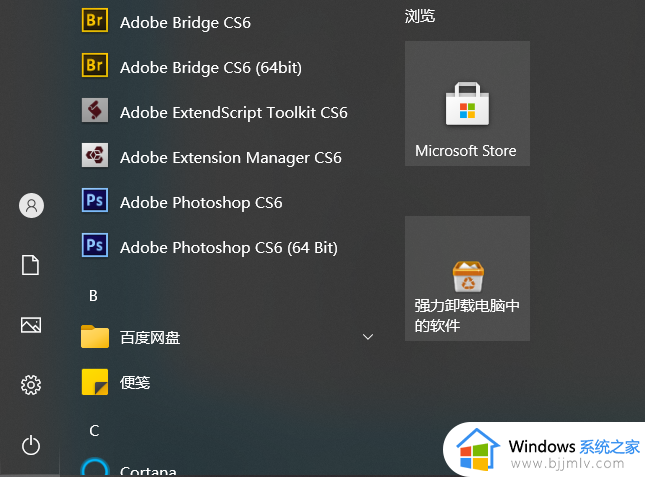Click the Photoshop CS6 (64 Bit) Ps icon
The height and width of the screenshot is (477, 645).
pyautogui.click(x=95, y=245)
